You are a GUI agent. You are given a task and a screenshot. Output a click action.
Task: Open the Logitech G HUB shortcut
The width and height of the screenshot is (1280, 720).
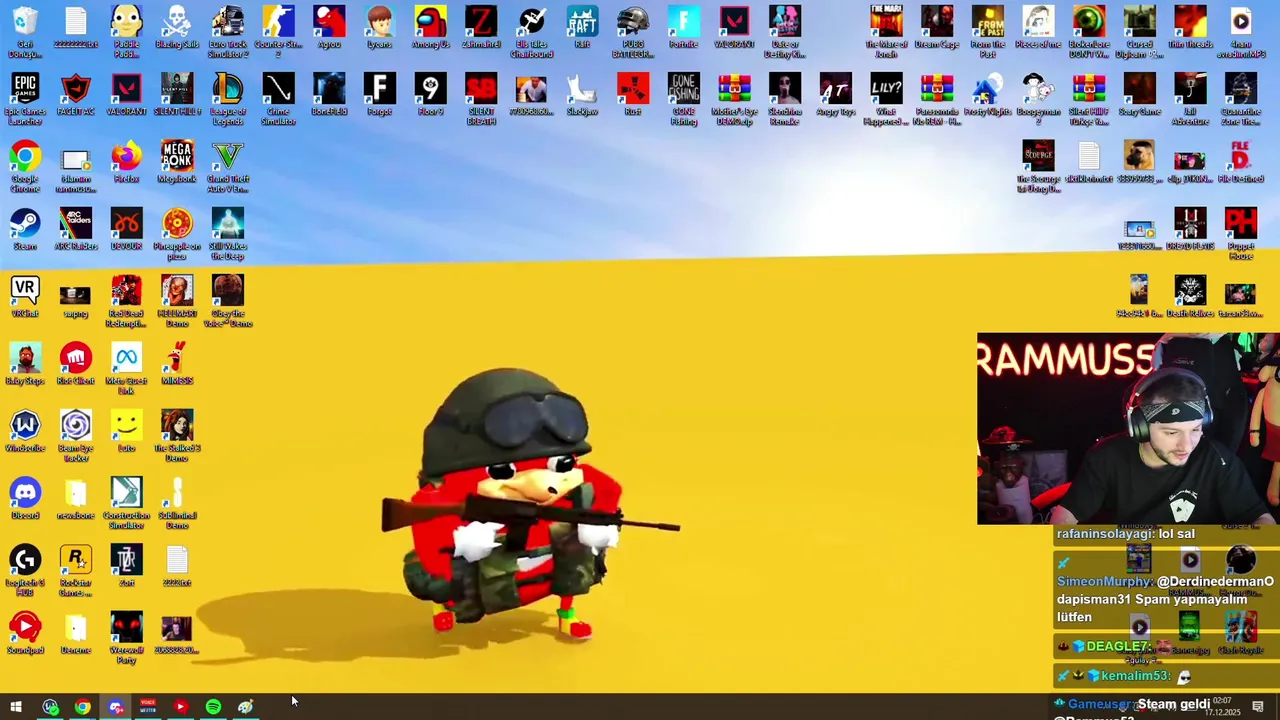point(25,569)
